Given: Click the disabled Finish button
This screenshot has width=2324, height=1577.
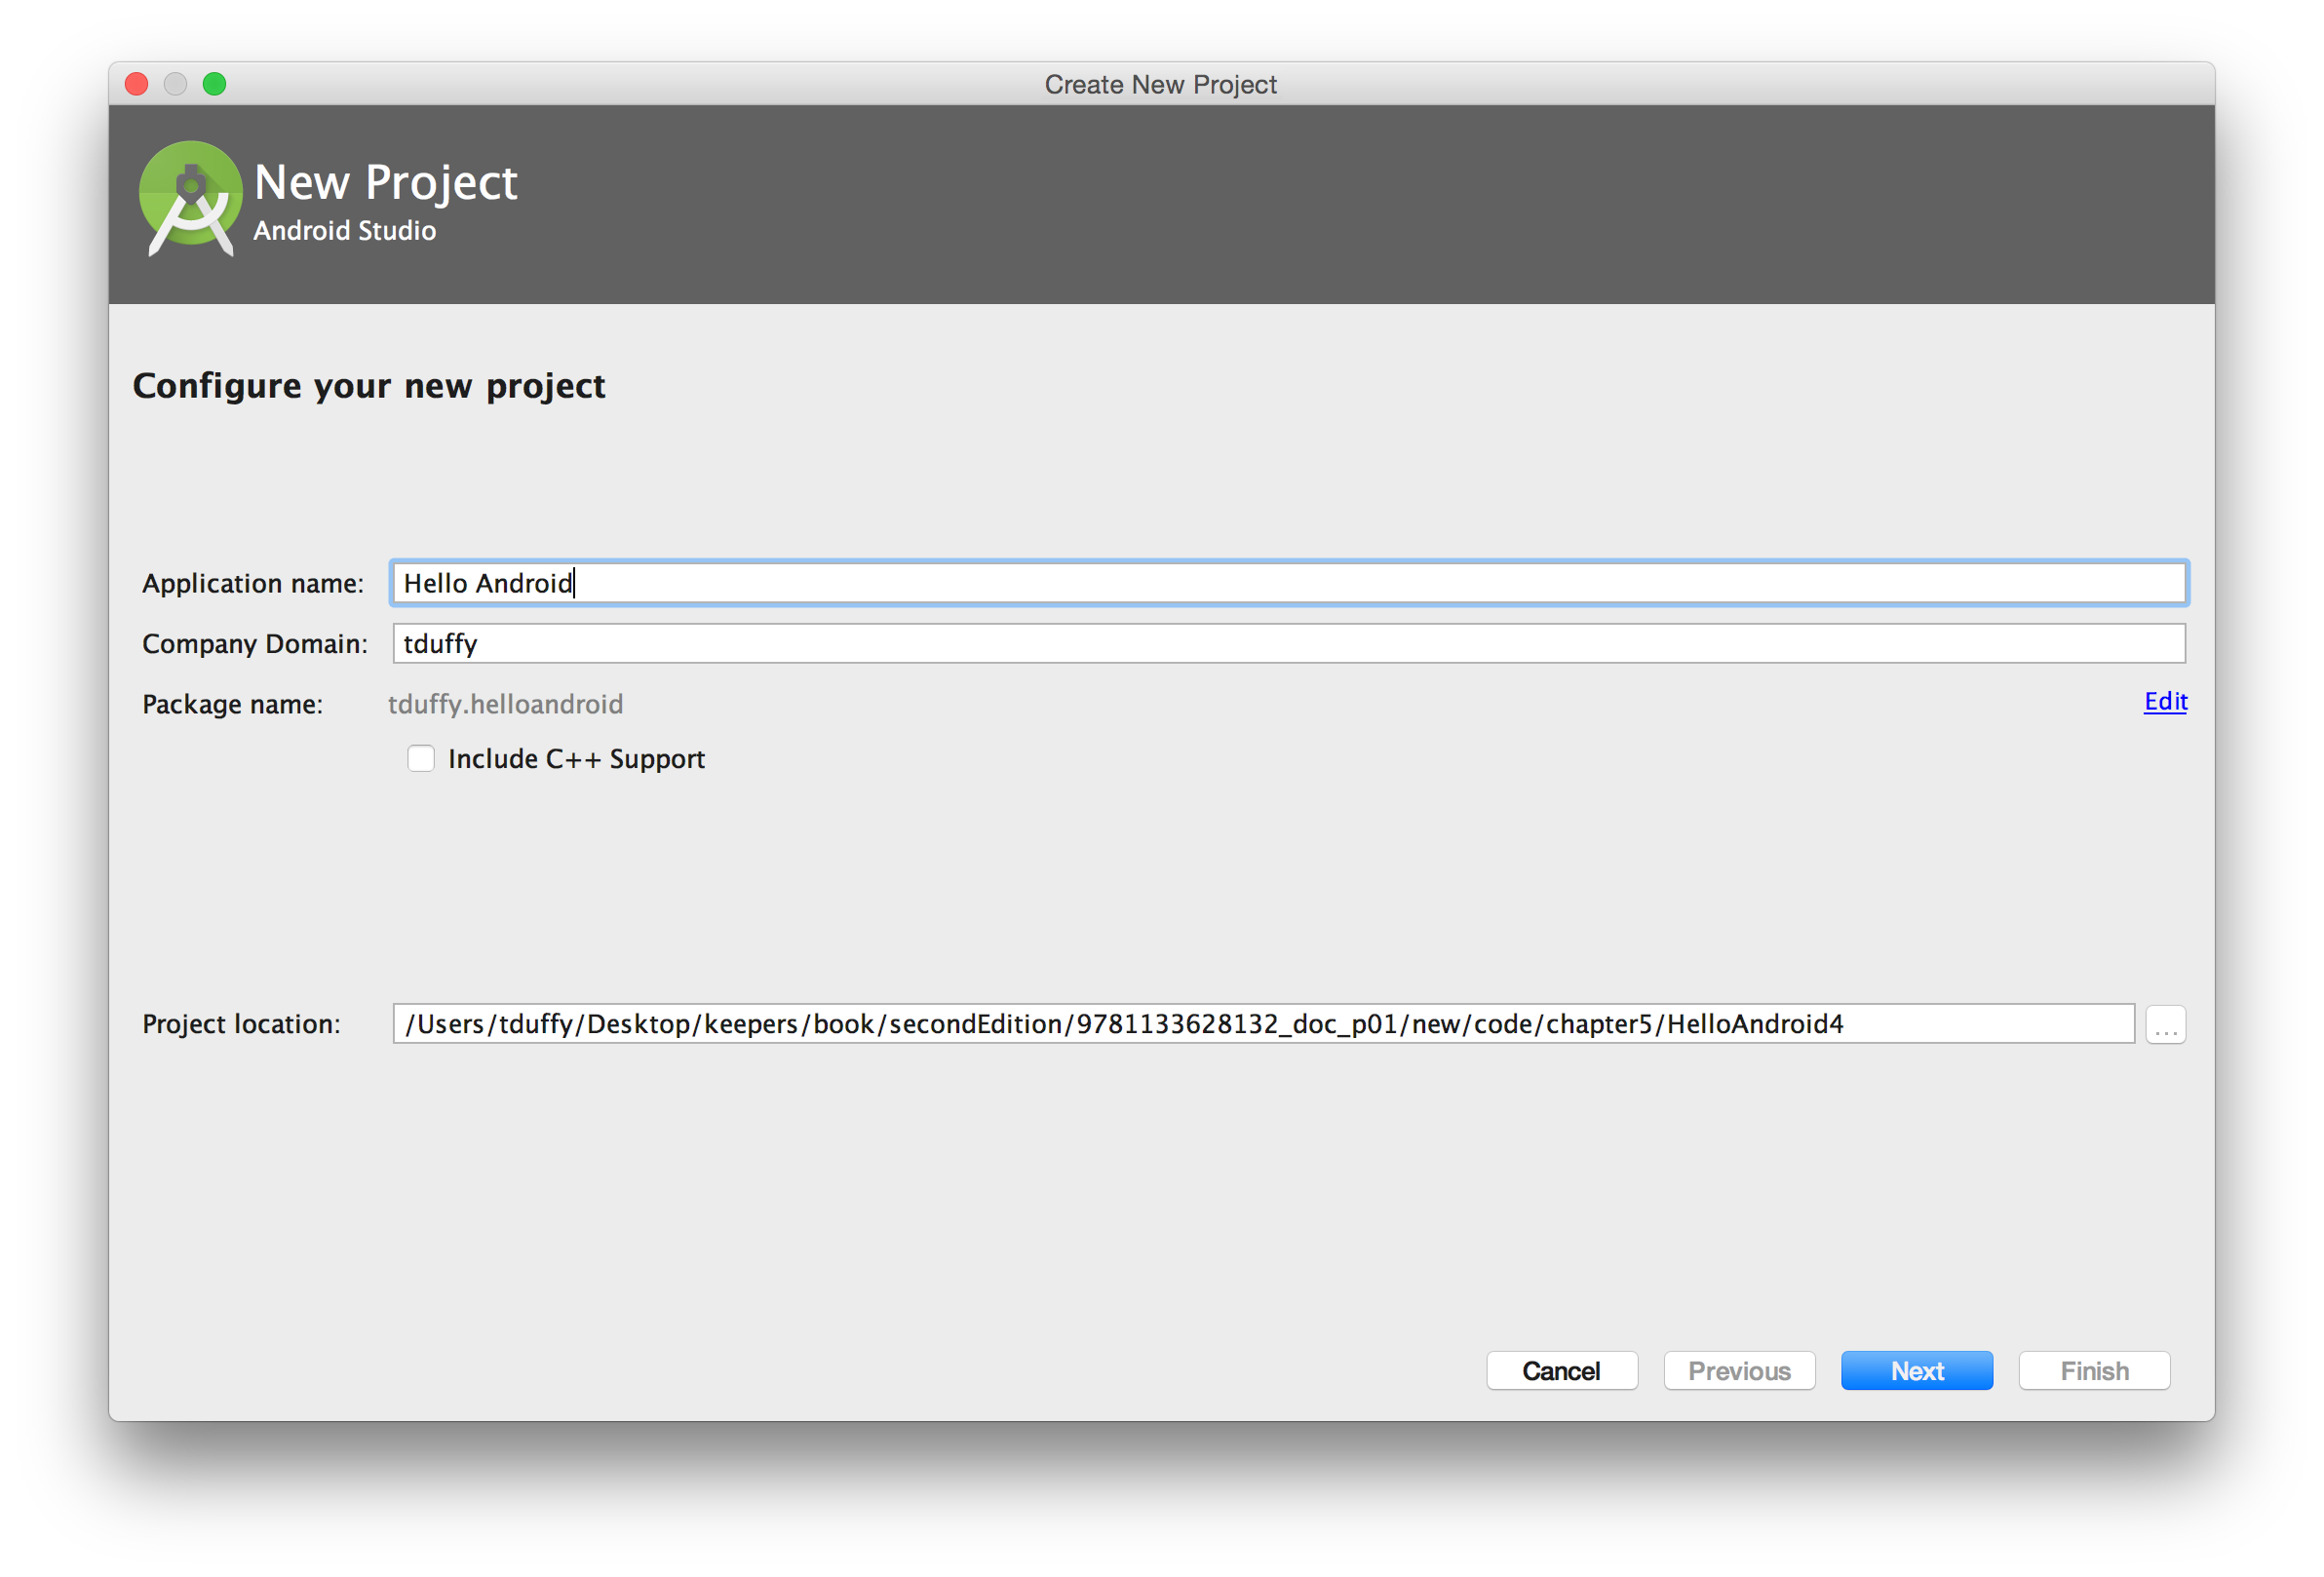Looking at the screenshot, I should click(x=2094, y=1370).
